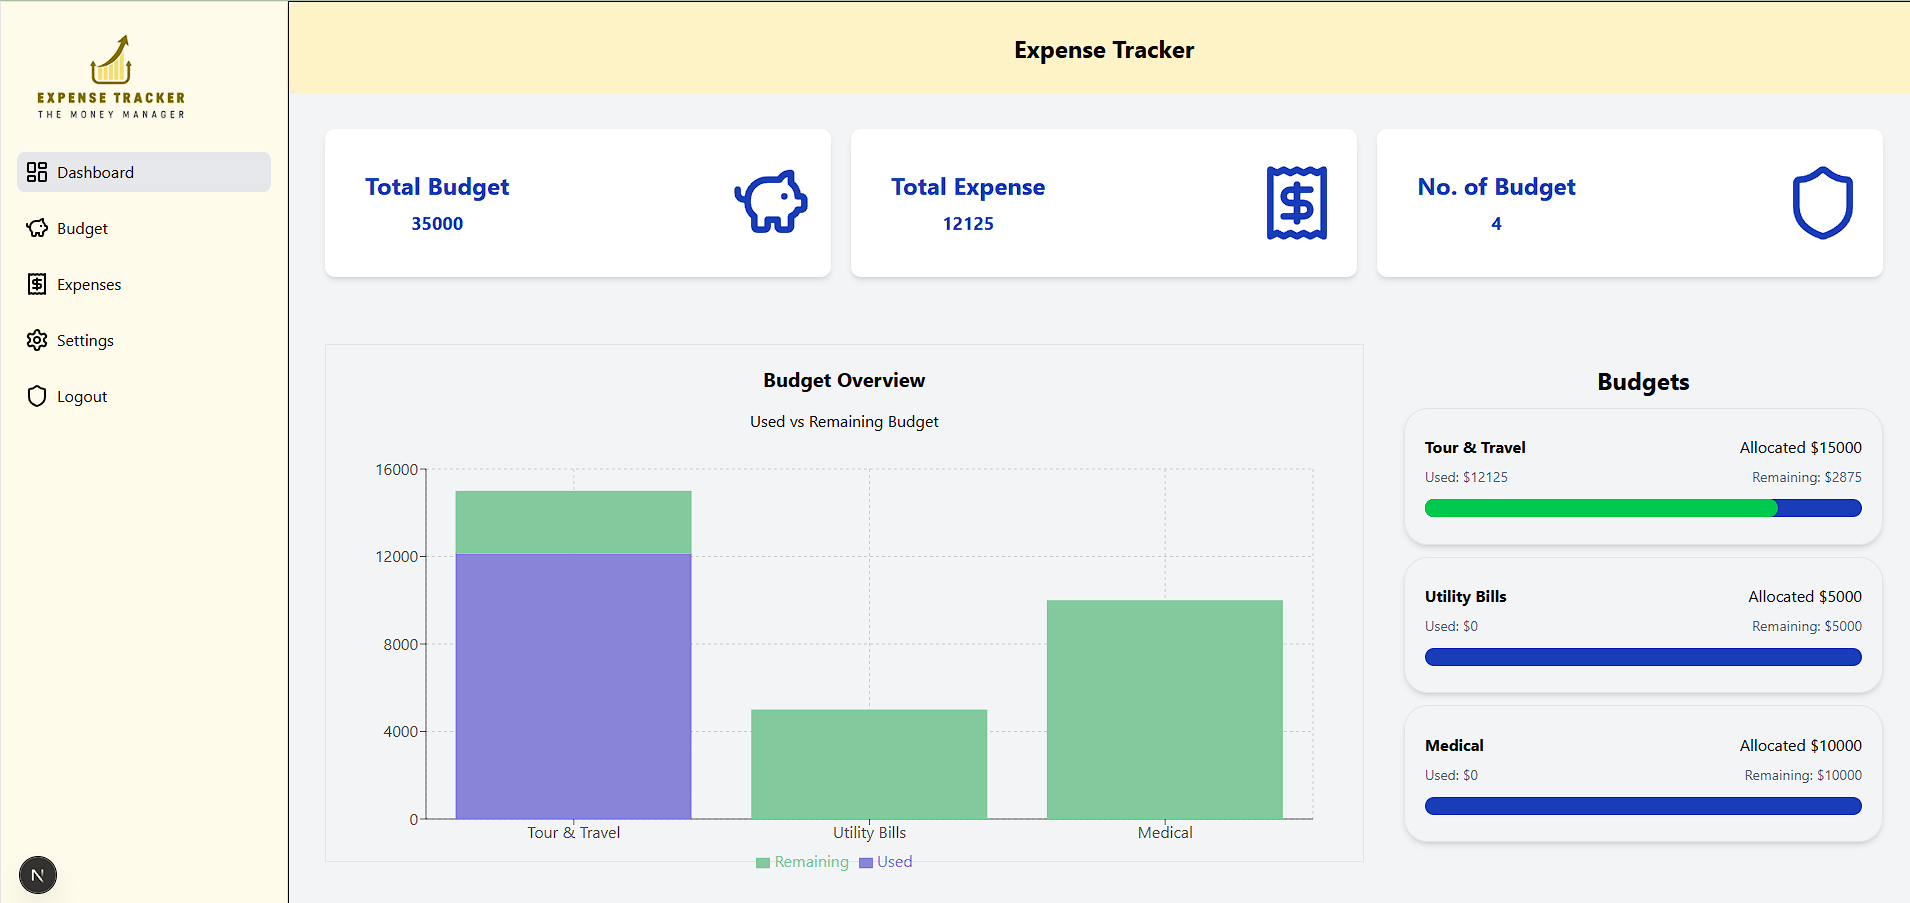Click the dollar receipt icon in Total Expense card
Image resolution: width=1910 pixels, height=903 pixels.
pos(1296,203)
